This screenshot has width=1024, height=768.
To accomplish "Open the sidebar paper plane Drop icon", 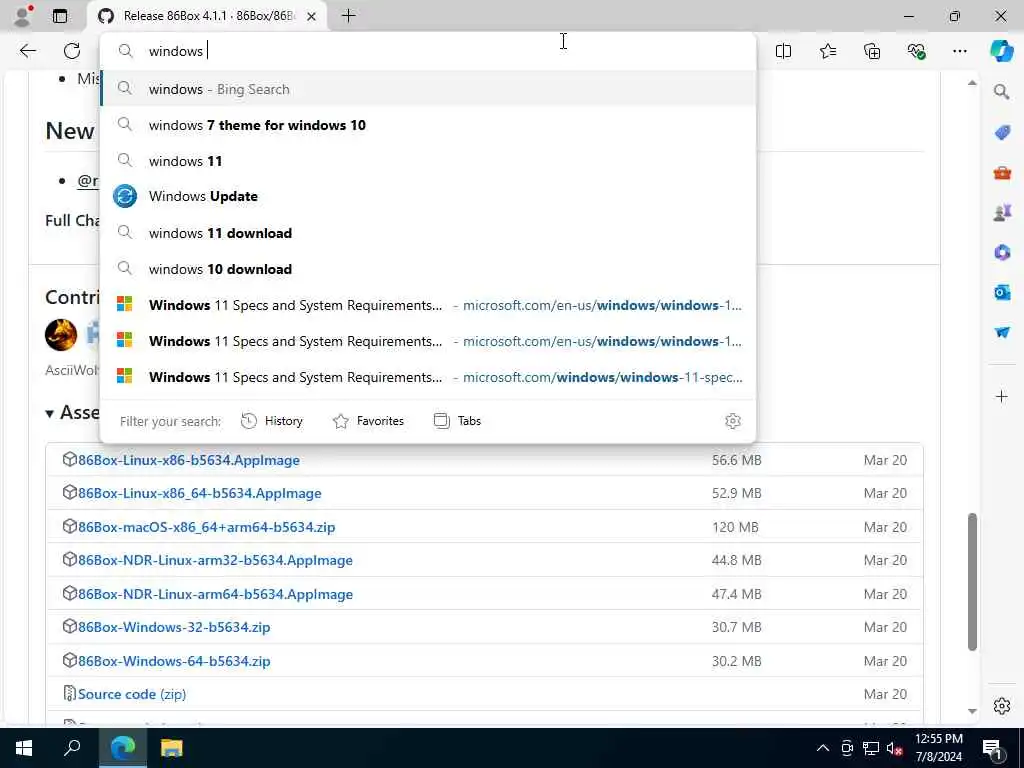I will (1002, 332).
